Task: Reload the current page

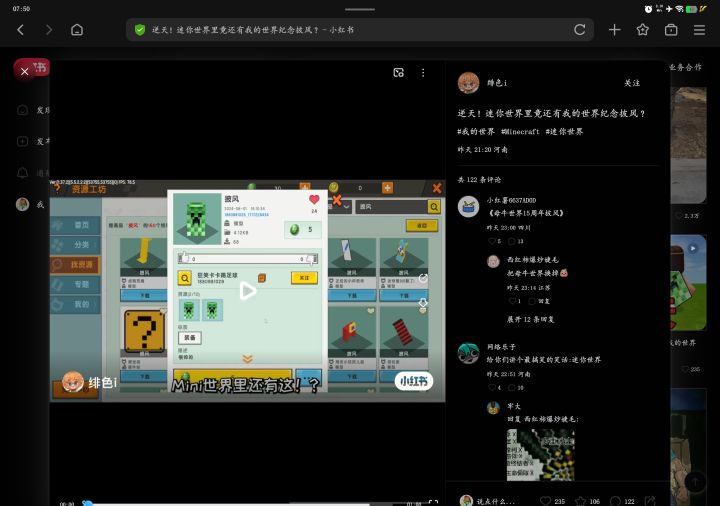Action: point(579,30)
